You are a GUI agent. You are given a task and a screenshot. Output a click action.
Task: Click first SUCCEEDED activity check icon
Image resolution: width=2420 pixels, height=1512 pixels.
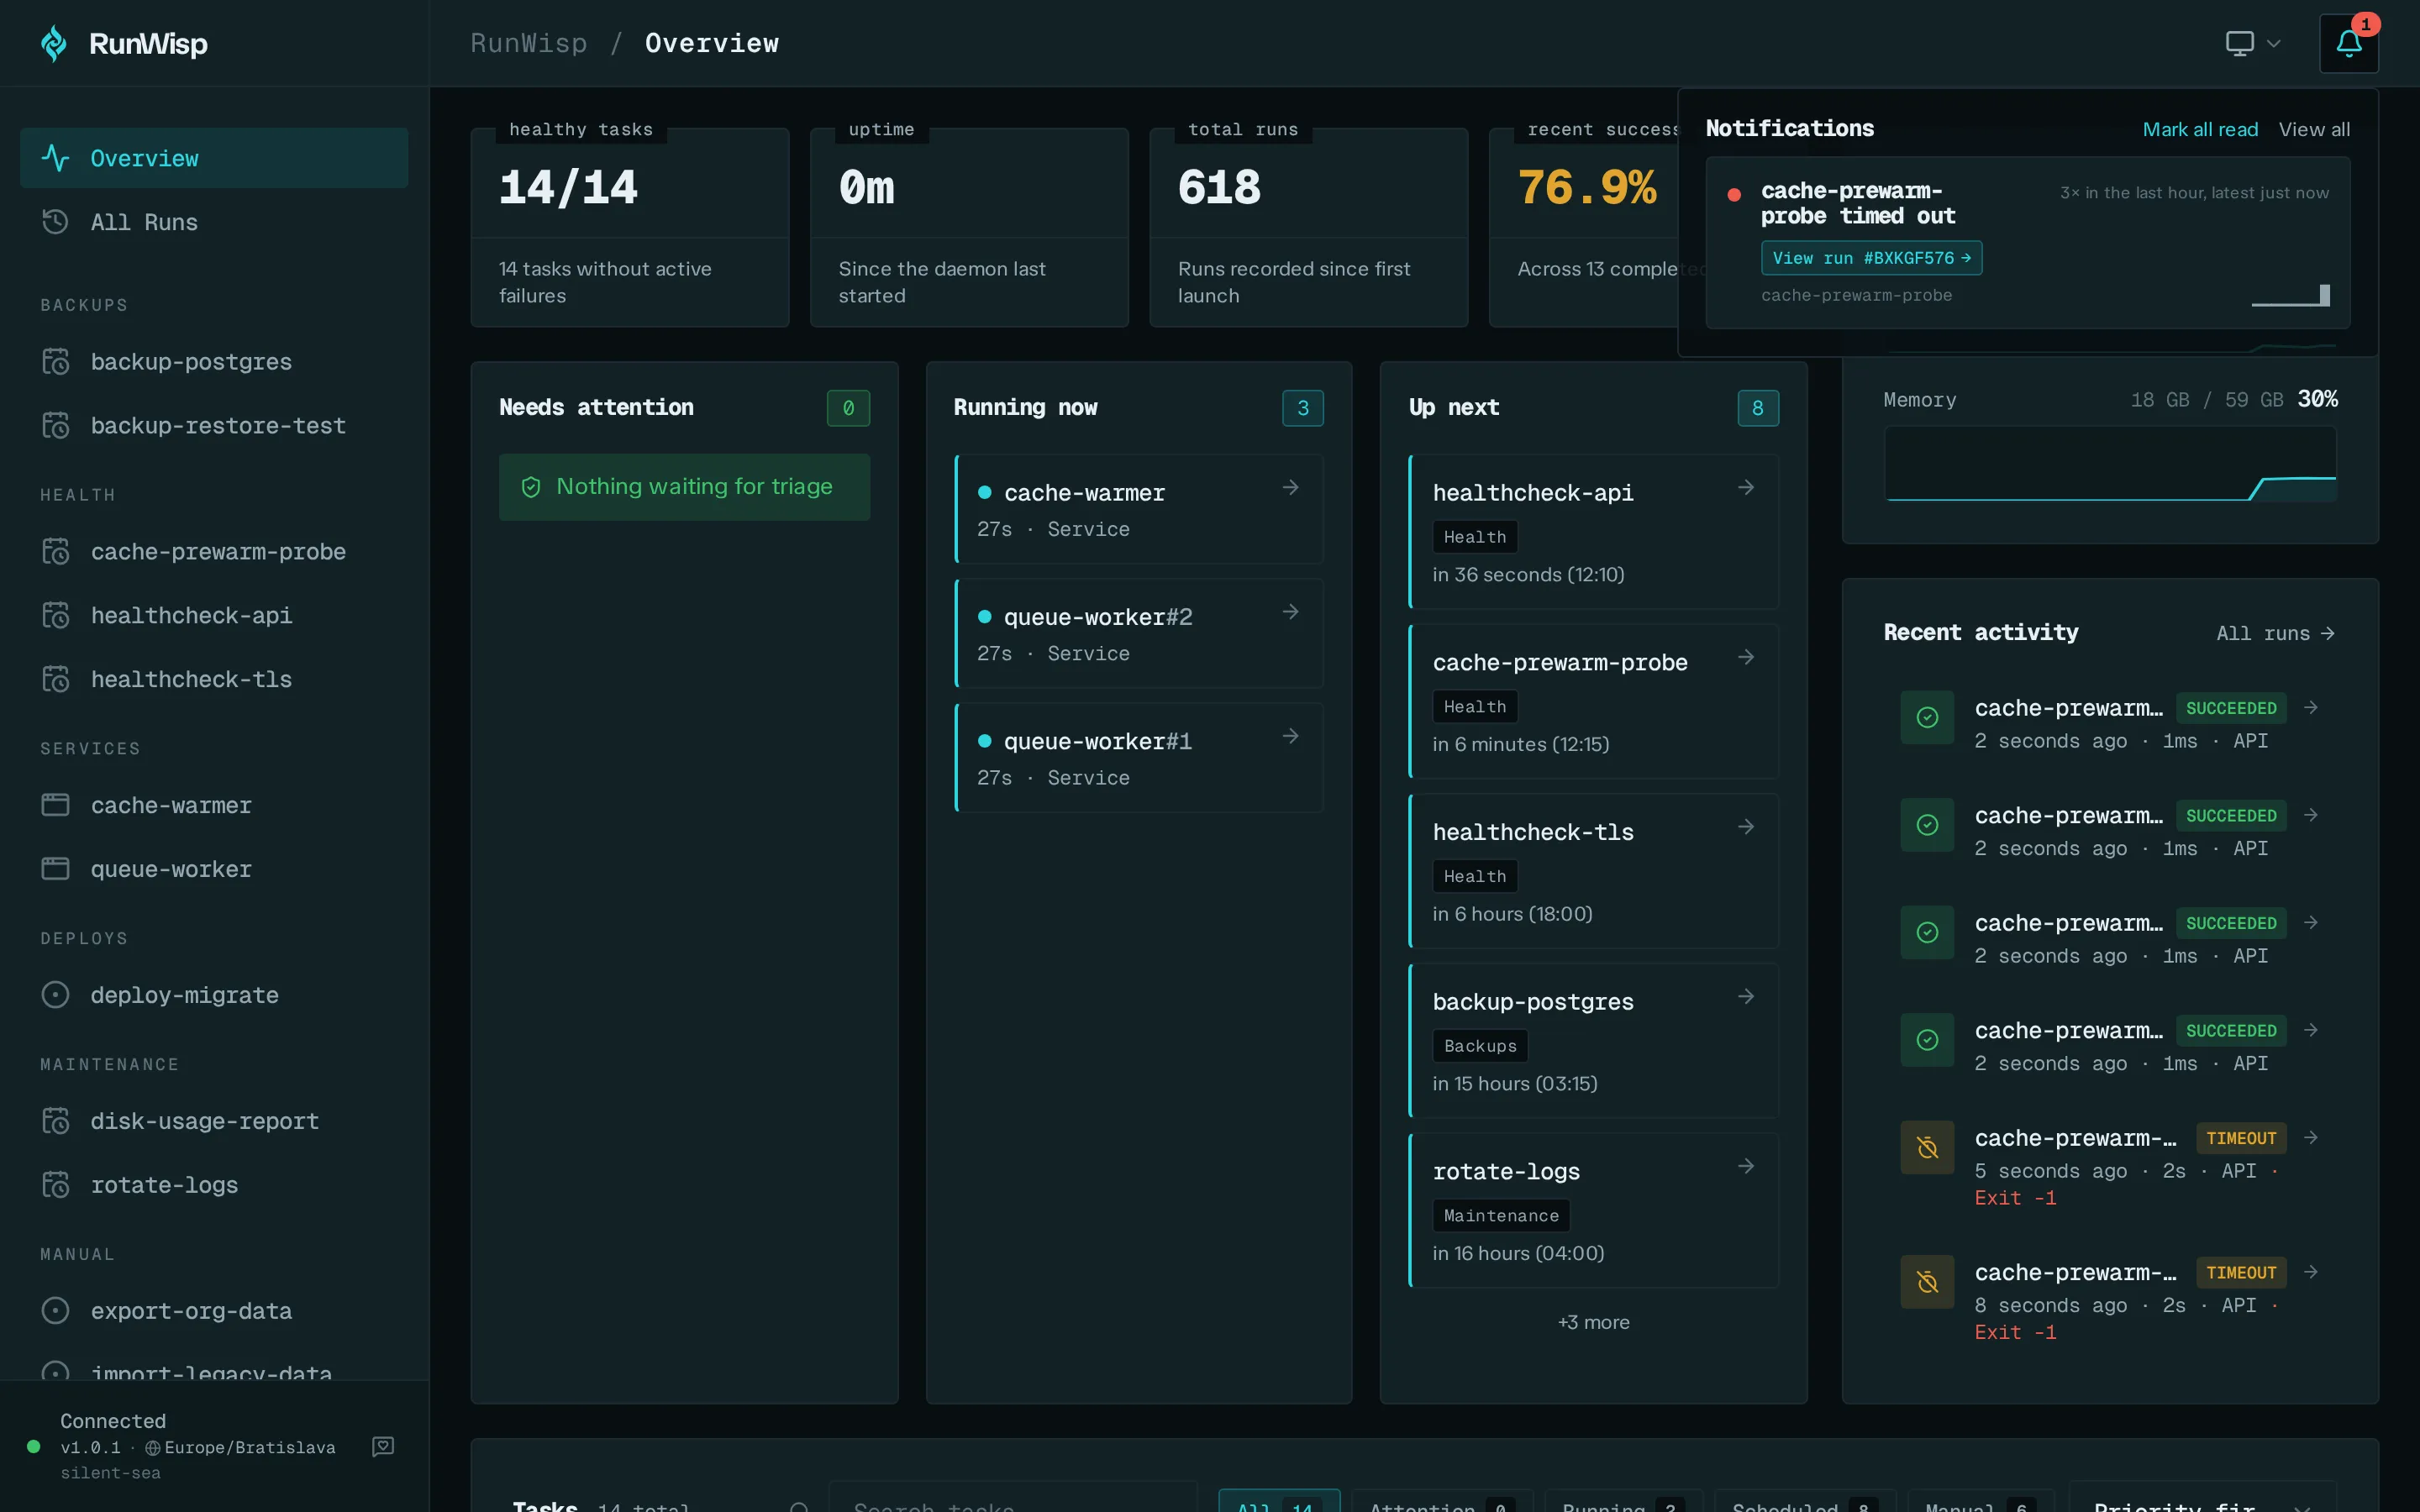click(x=1927, y=717)
